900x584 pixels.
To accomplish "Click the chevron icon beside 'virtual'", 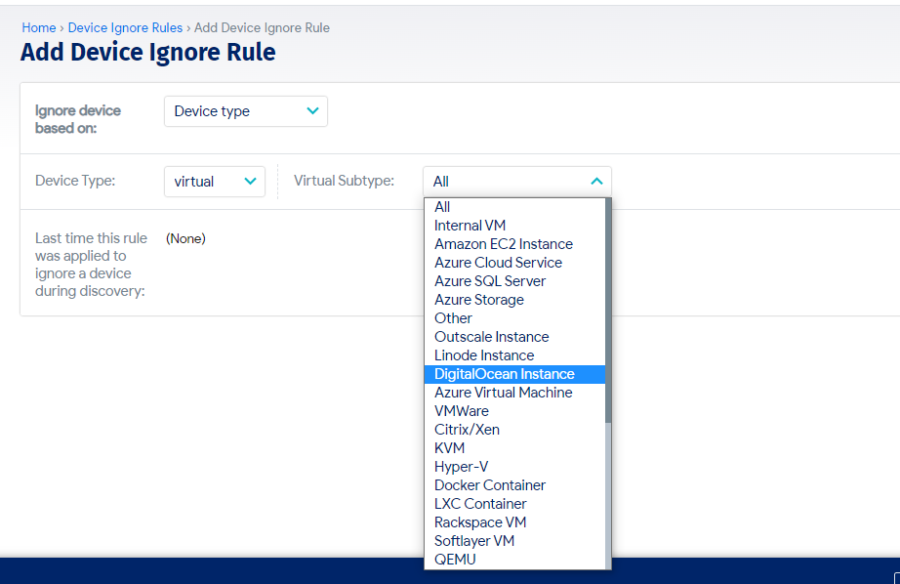I will (251, 181).
